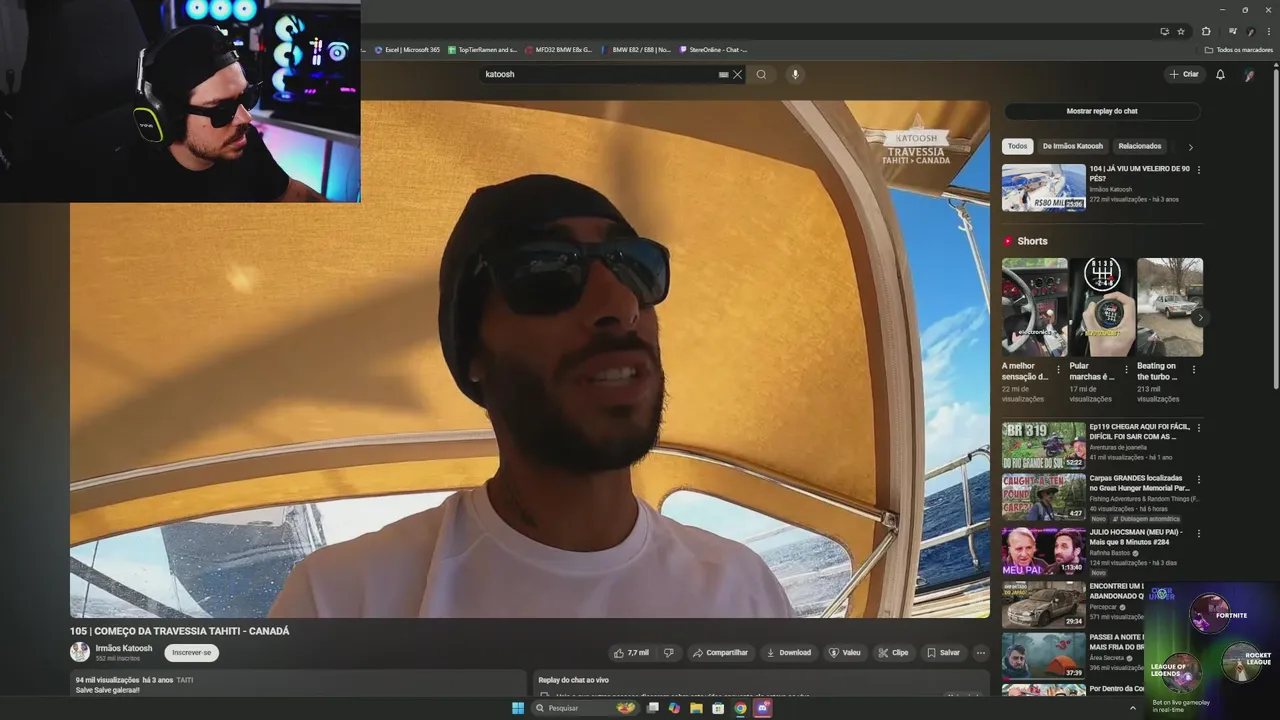Viewport: 1280px width, 720px height.
Task: Open more actions menu beside Salvar
Action: (981, 652)
